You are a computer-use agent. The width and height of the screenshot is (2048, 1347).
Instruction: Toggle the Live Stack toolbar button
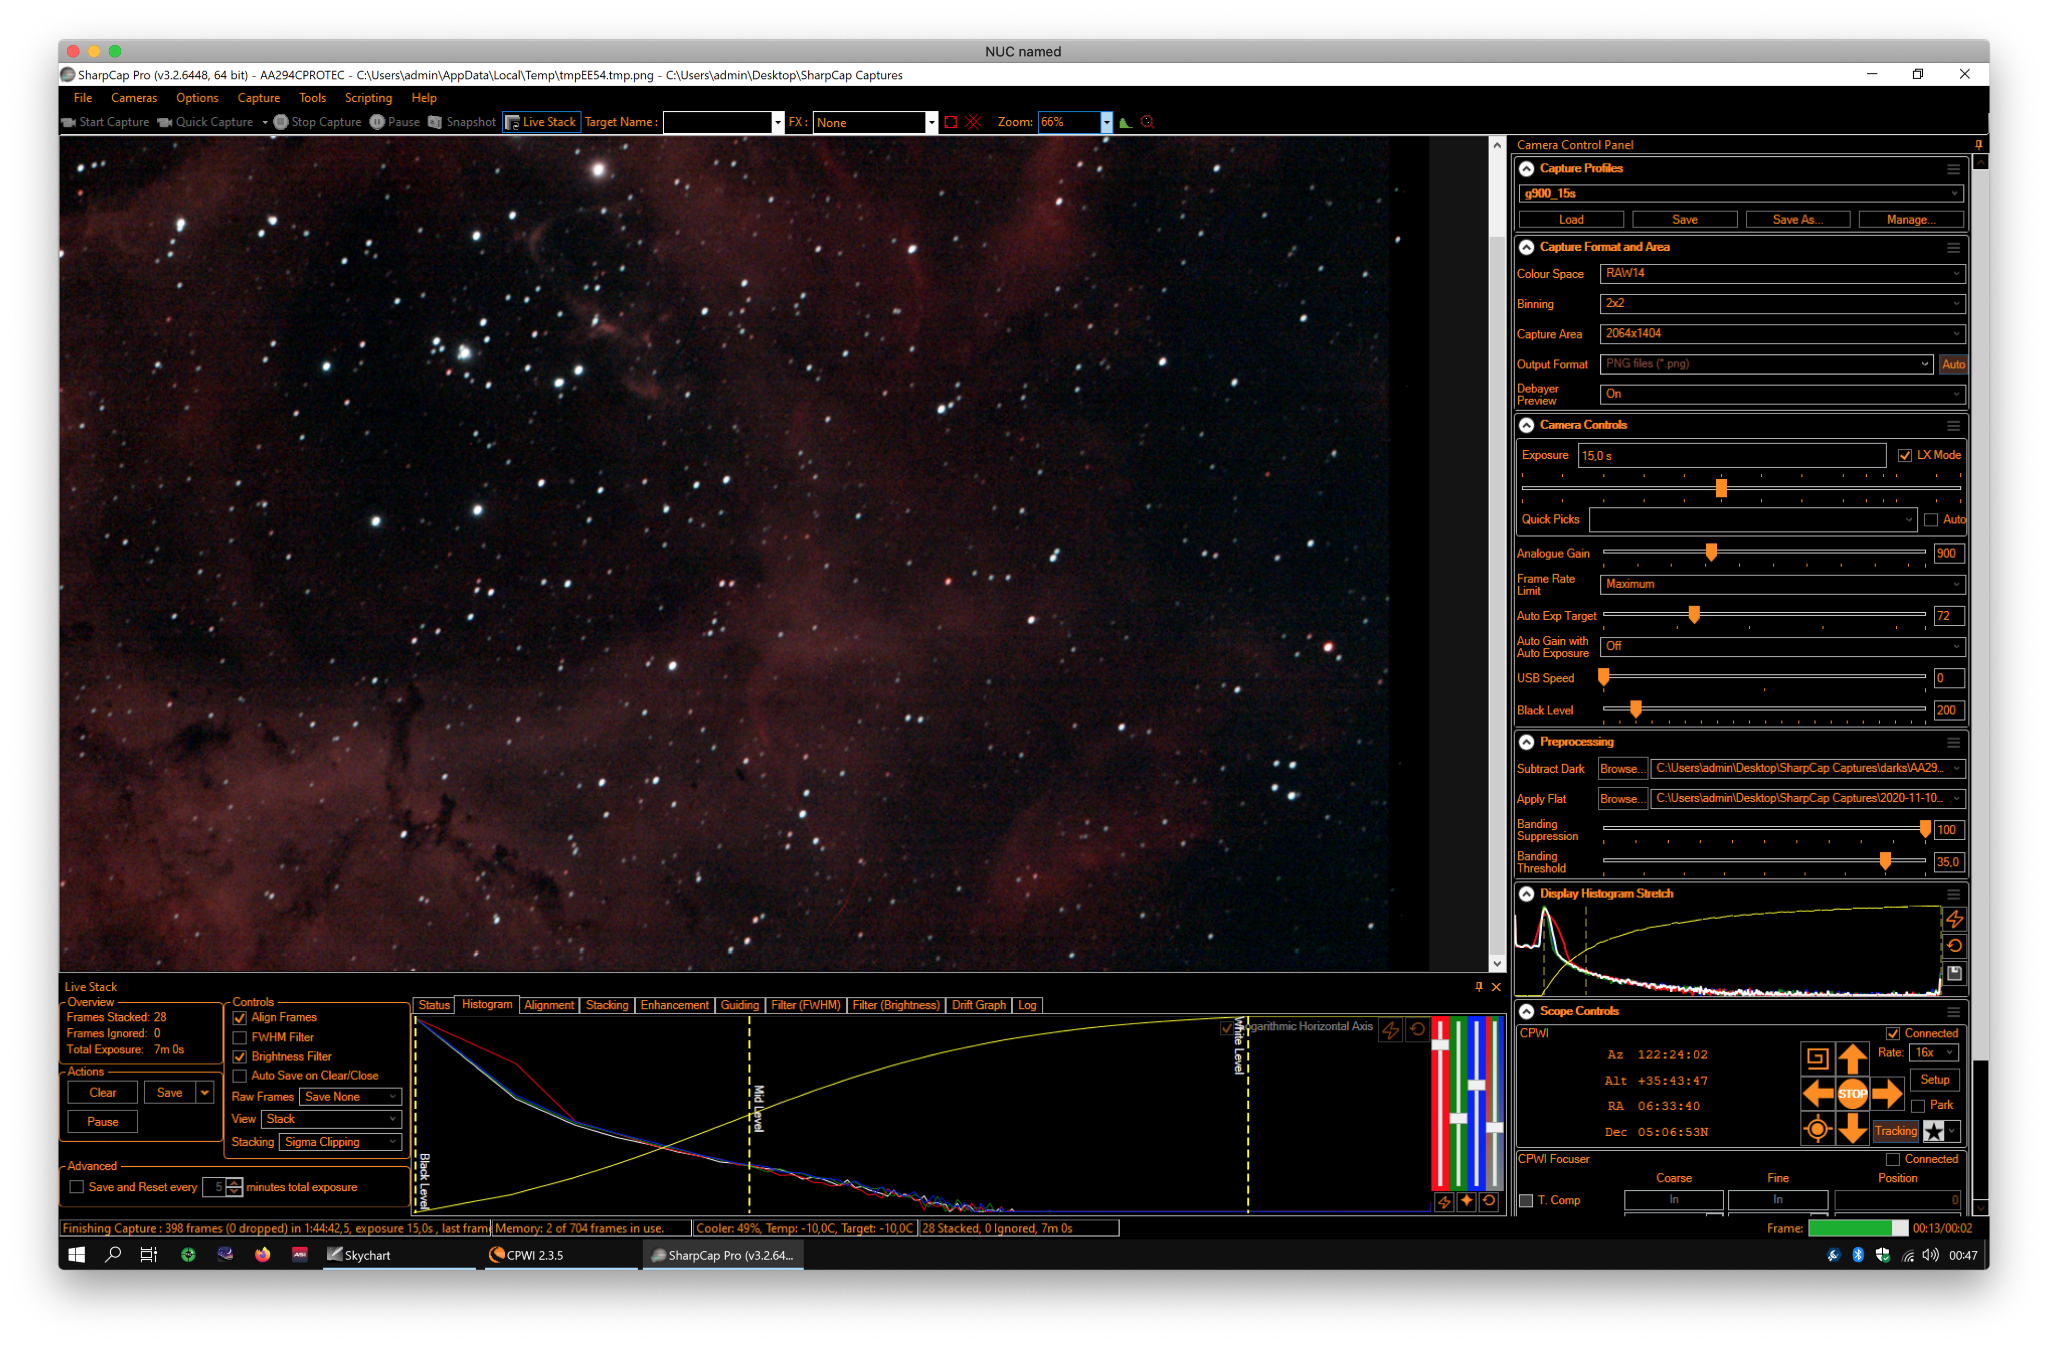[541, 122]
